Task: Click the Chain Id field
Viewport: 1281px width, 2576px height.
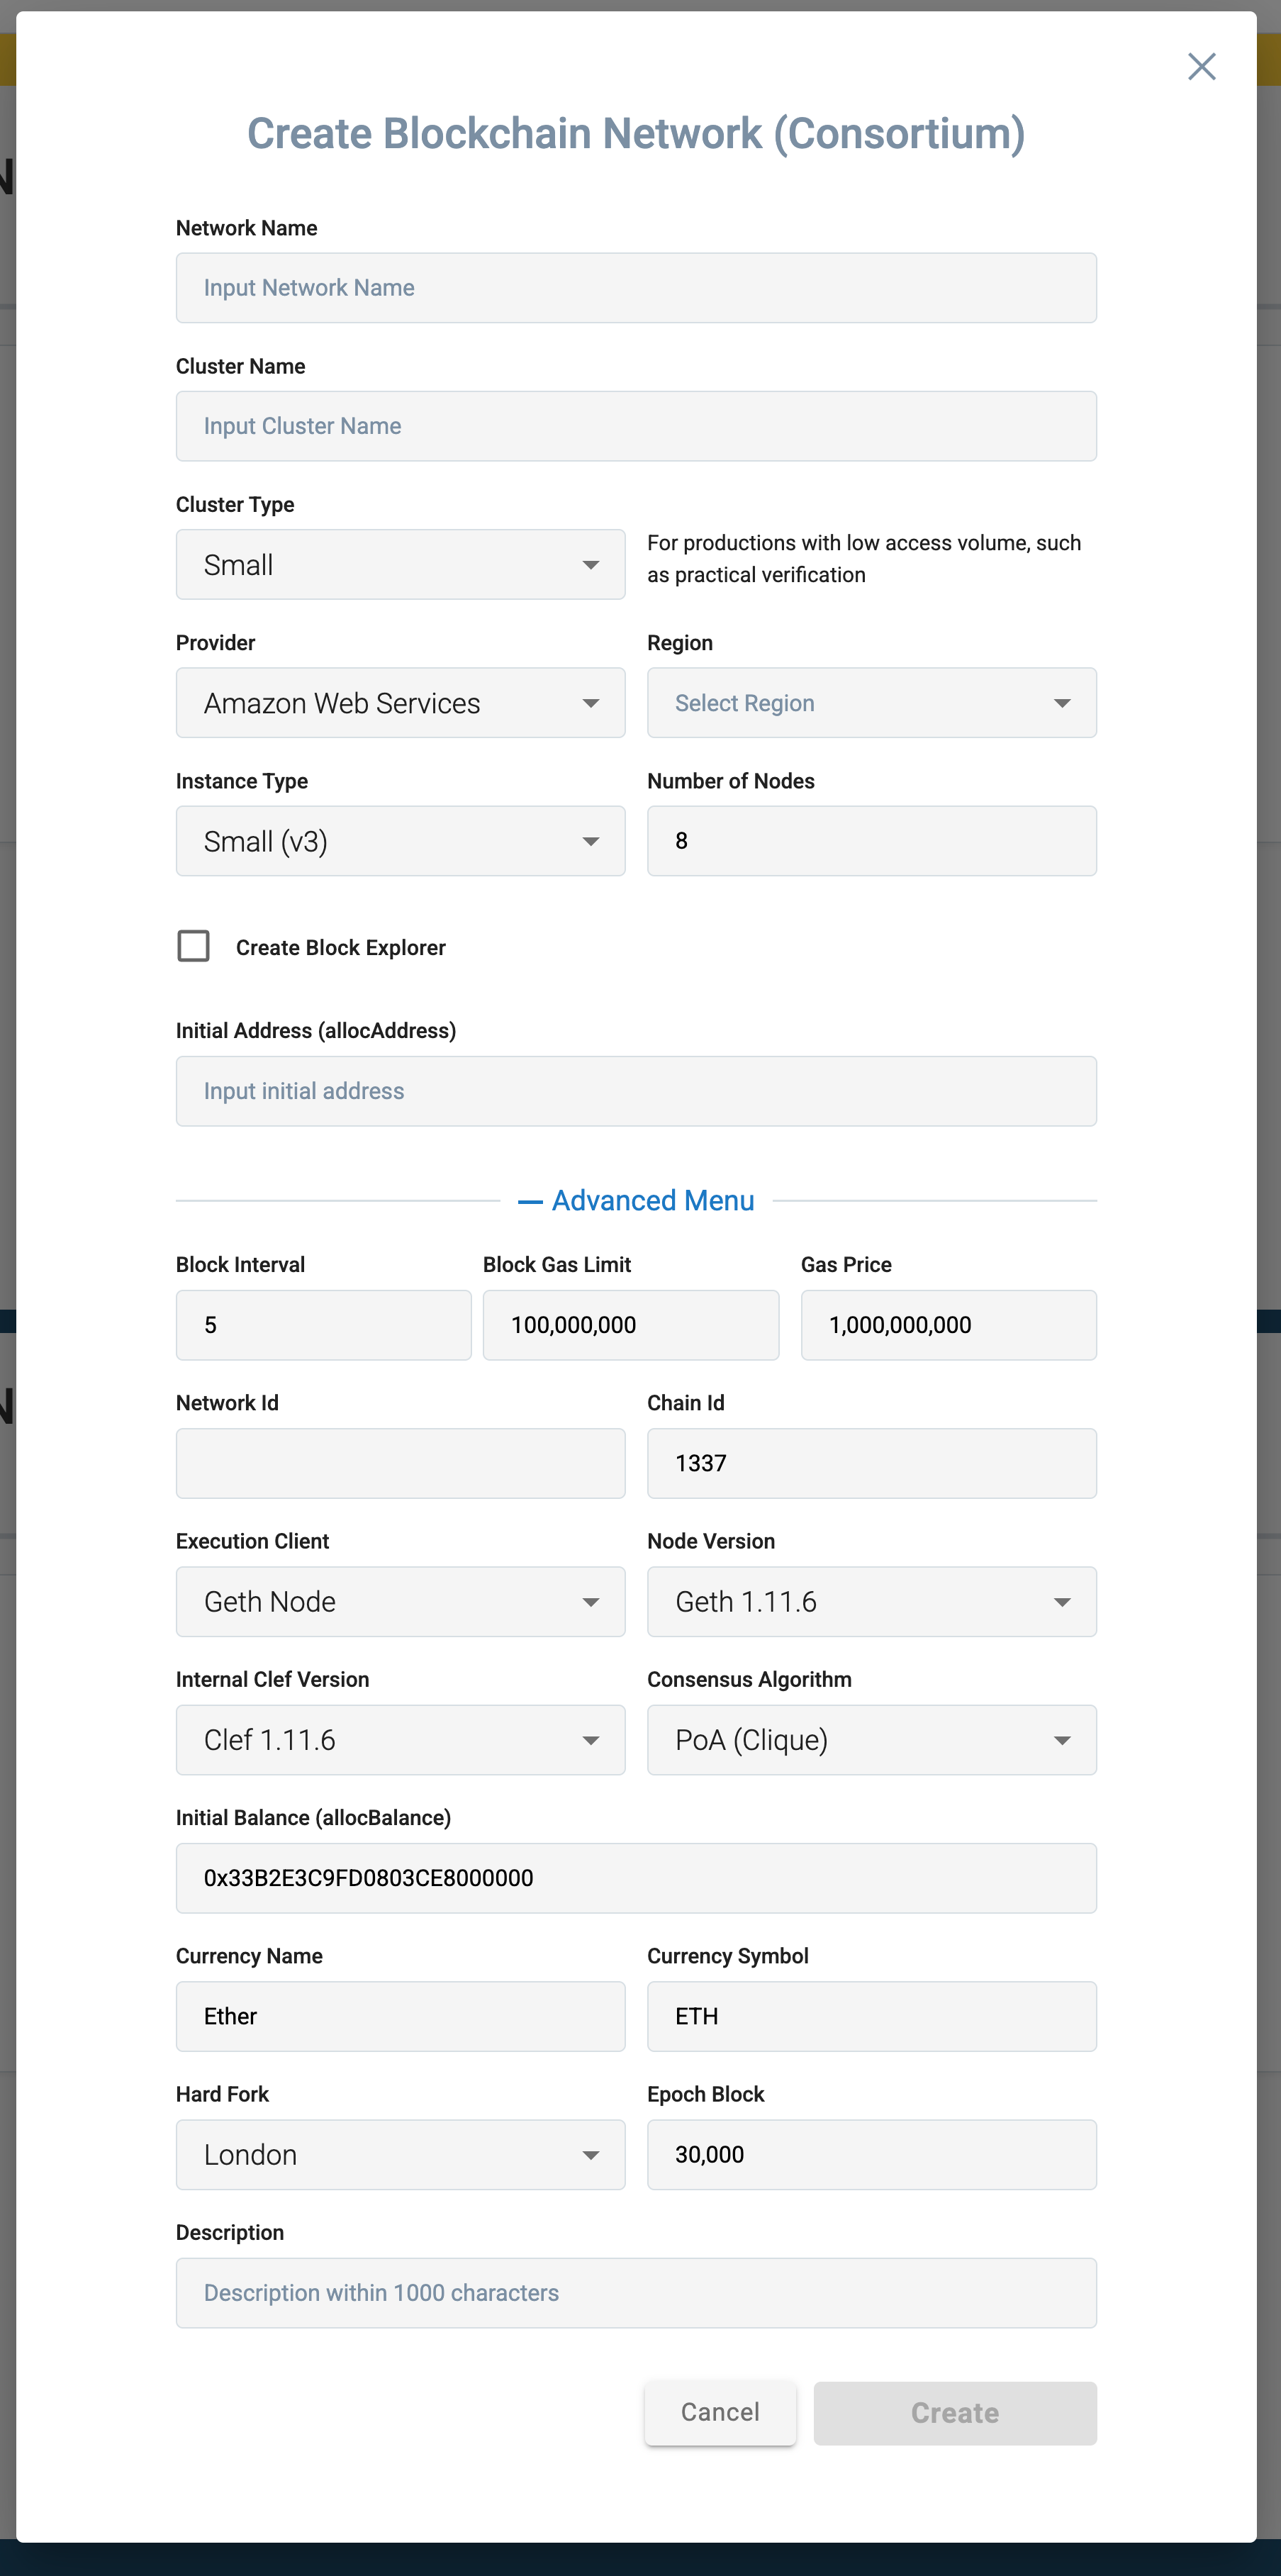Action: click(872, 1463)
